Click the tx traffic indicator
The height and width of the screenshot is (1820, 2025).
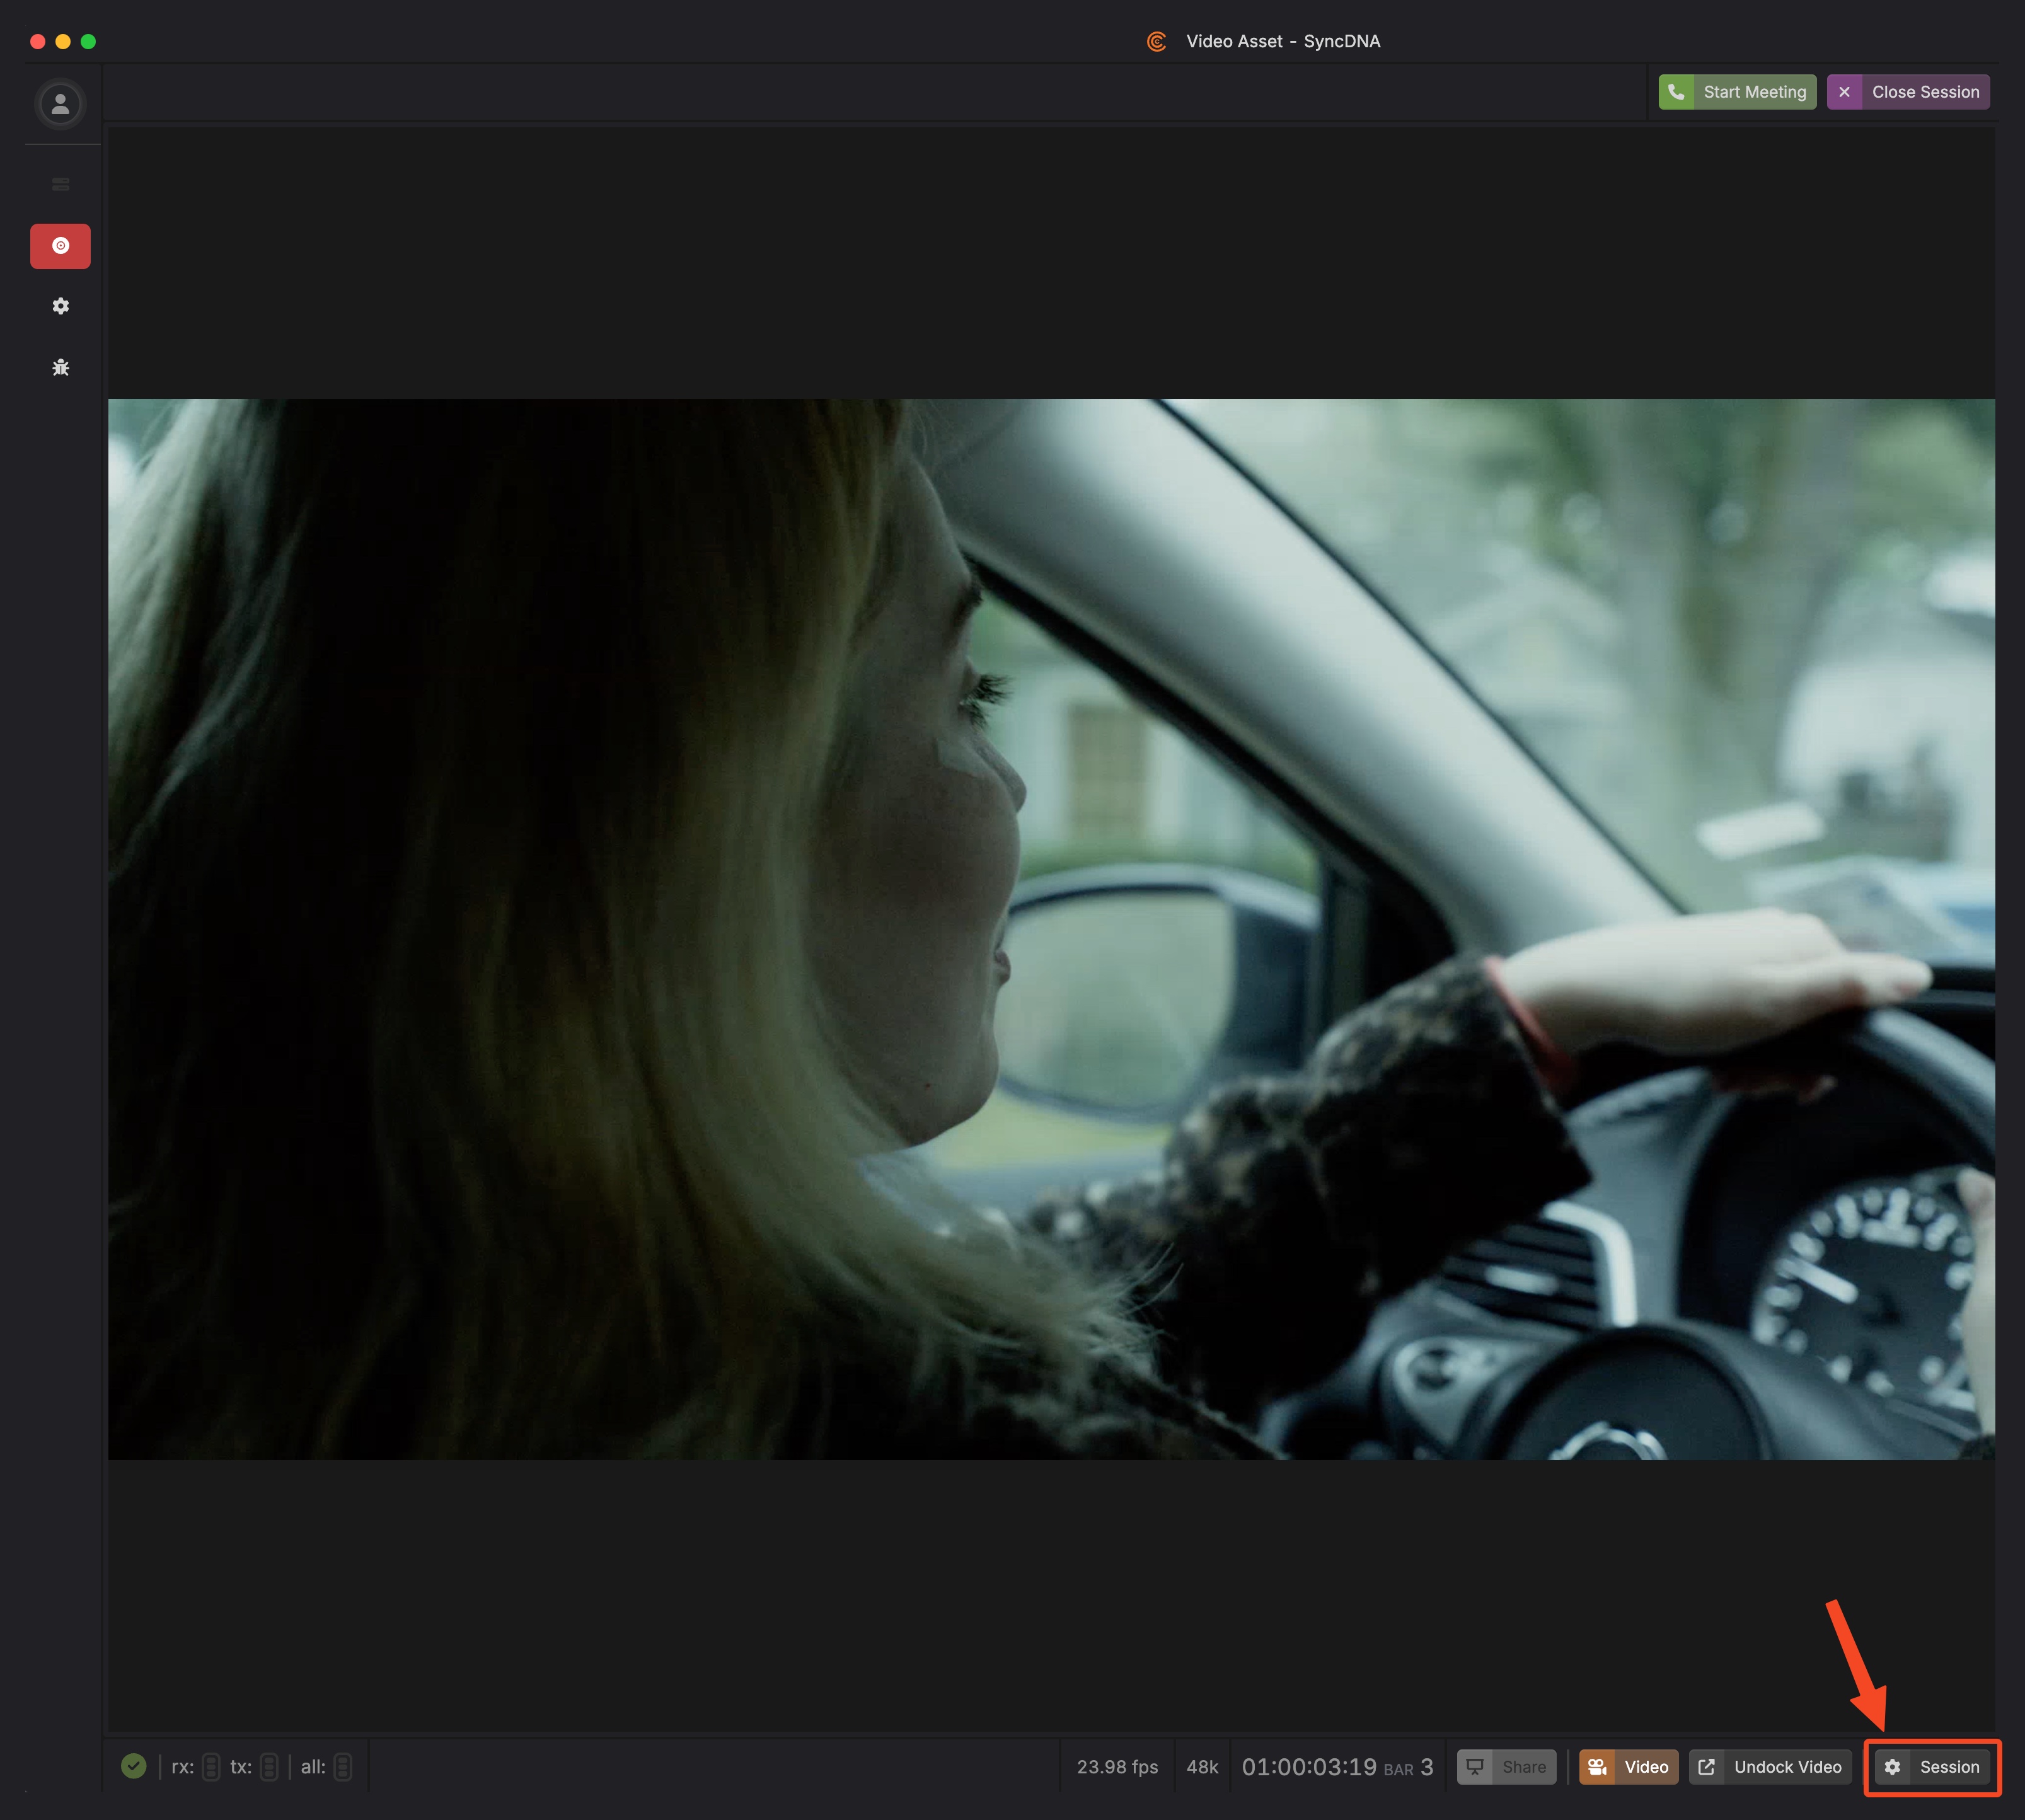tap(269, 1767)
